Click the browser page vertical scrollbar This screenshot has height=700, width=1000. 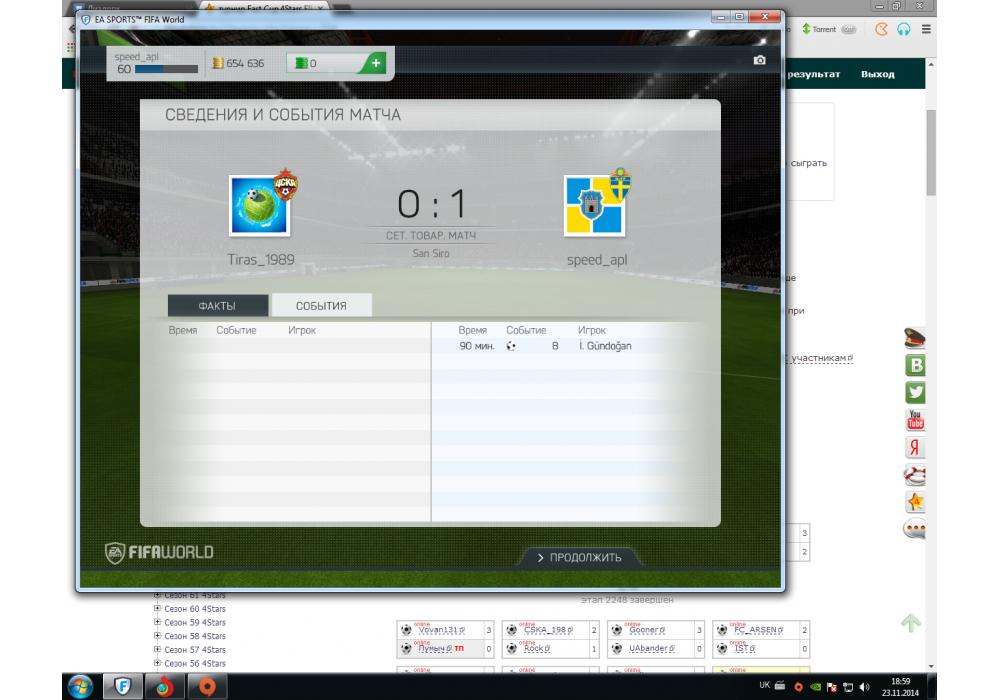tap(931, 153)
